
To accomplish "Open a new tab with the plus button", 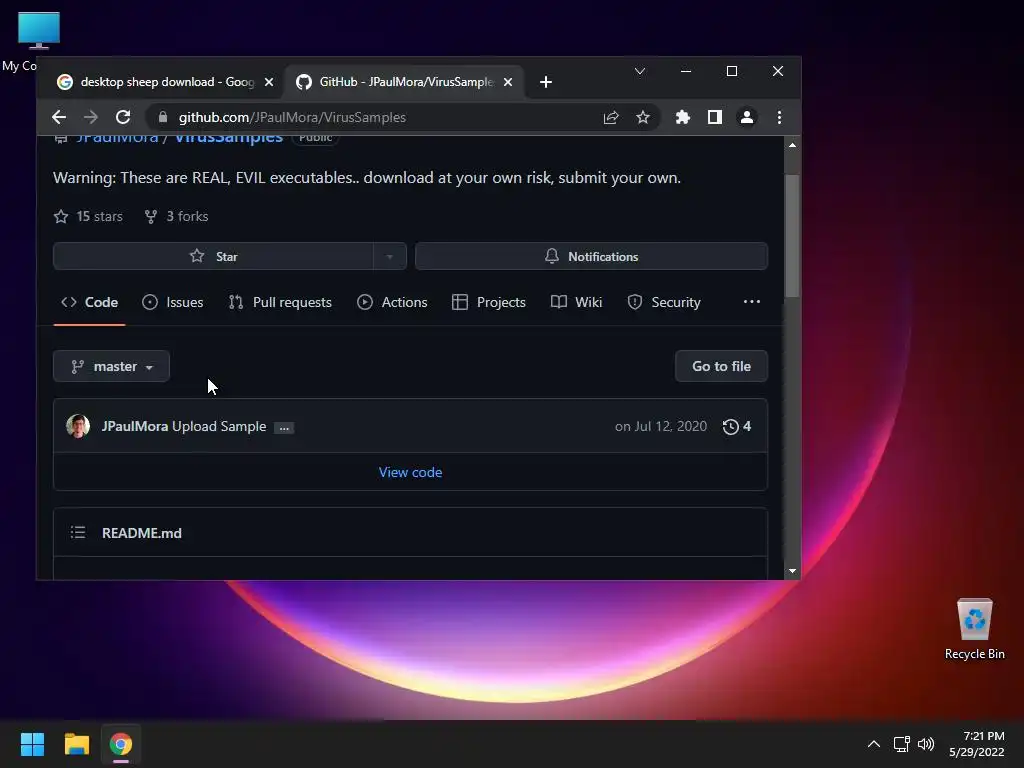I will point(546,82).
